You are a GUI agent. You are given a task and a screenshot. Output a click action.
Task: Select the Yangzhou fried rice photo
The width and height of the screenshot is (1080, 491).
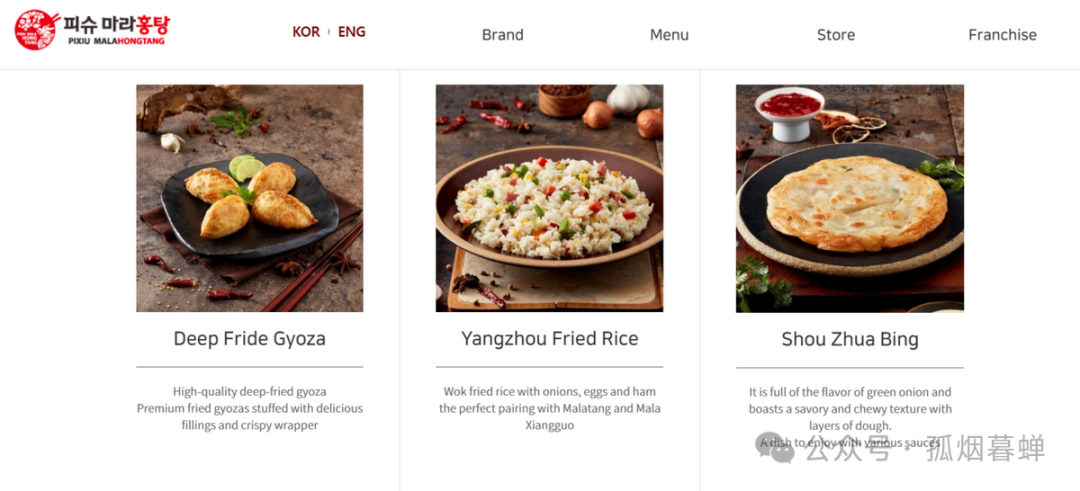coord(550,198)
